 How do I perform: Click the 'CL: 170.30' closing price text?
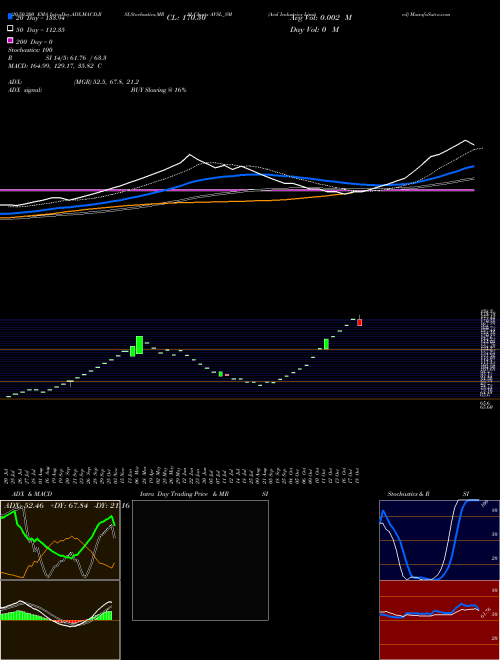point(186,18)
